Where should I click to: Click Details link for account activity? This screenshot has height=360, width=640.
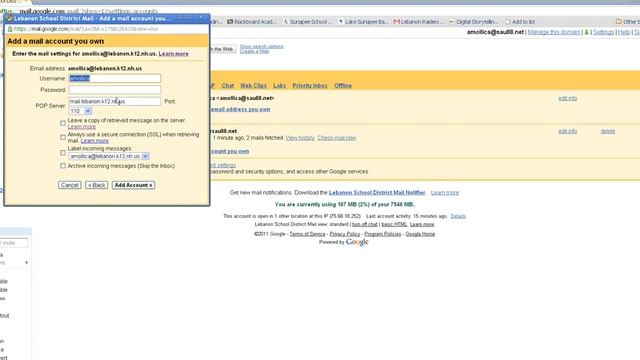[458, 216]
